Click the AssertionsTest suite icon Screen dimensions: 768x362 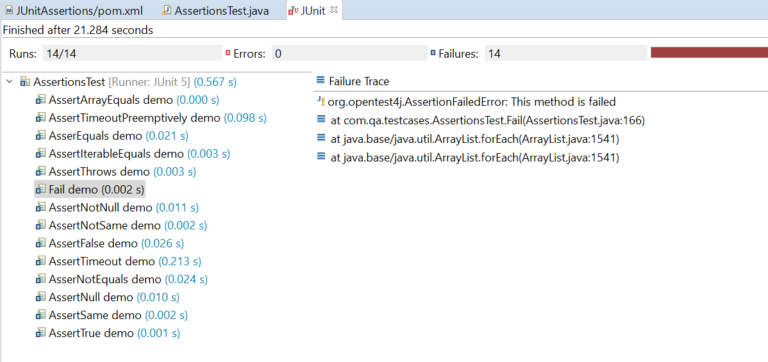25,82
